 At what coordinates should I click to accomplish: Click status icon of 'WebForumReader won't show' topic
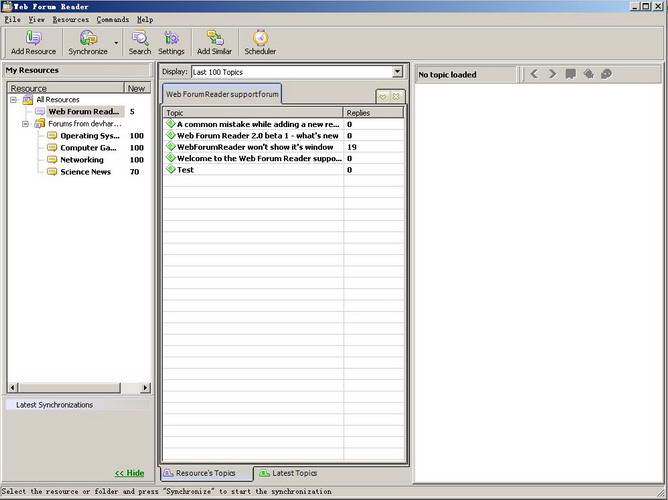[x=171, y=146]
